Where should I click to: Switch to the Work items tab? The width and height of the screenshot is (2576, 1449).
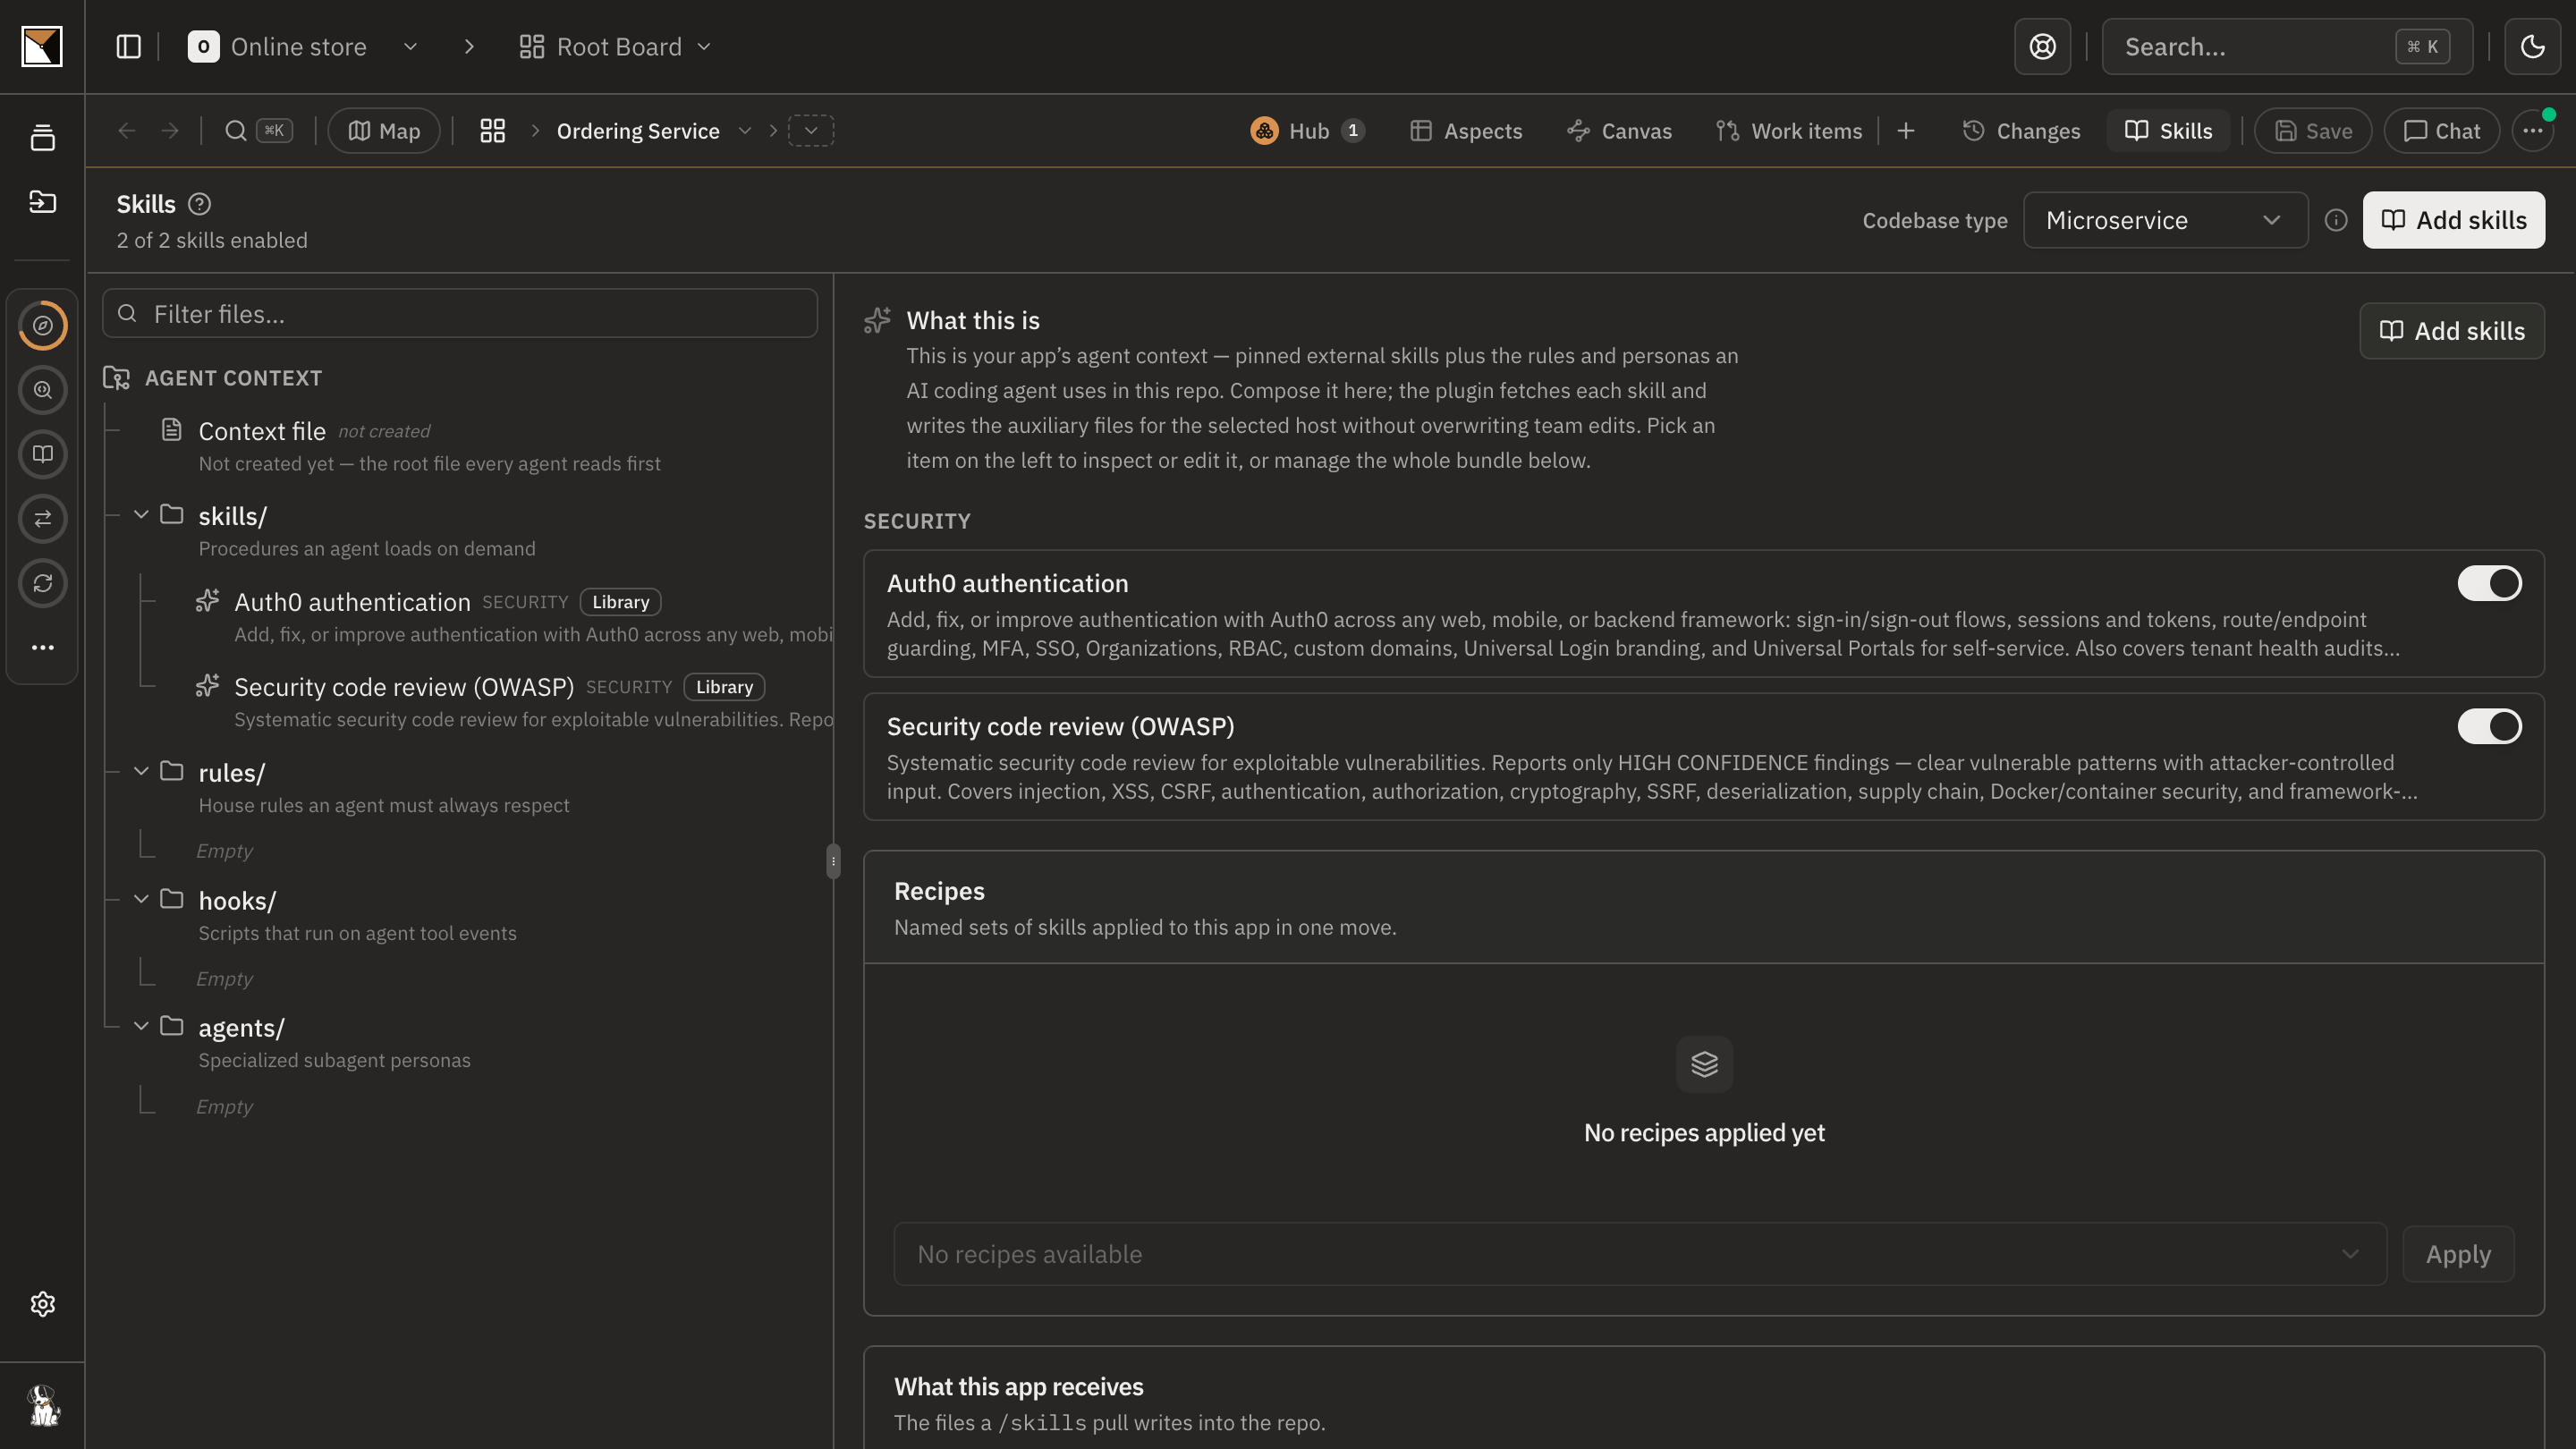pos(1790,131)
